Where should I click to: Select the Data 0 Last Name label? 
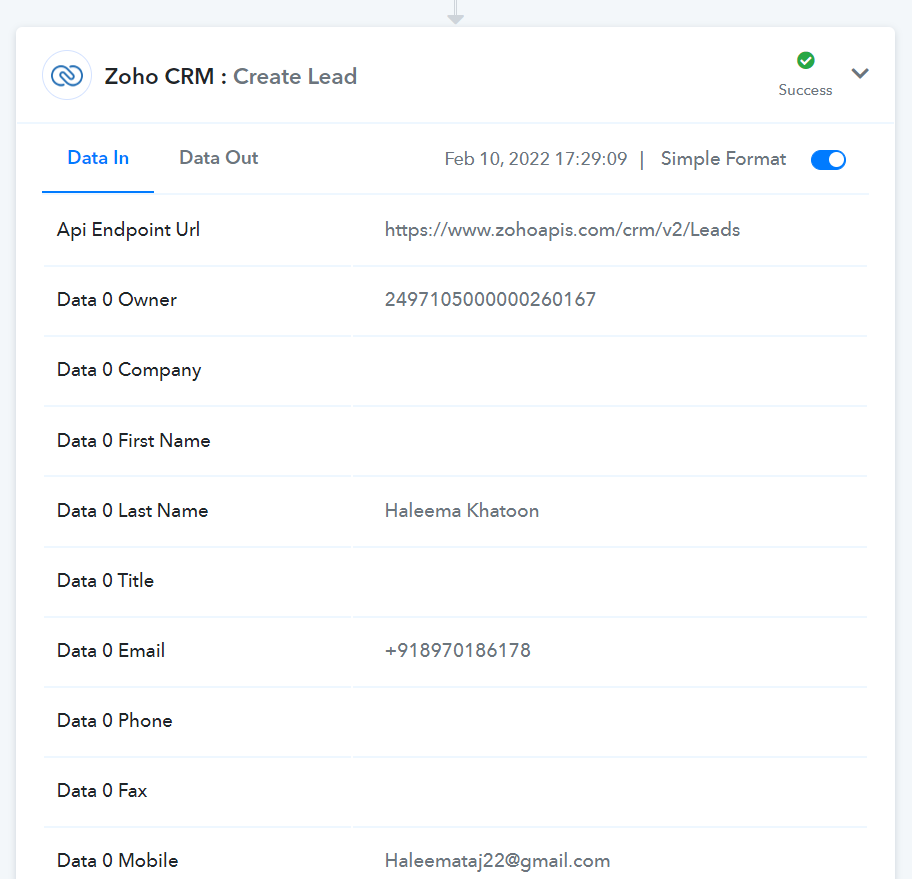tap(133, 511)
